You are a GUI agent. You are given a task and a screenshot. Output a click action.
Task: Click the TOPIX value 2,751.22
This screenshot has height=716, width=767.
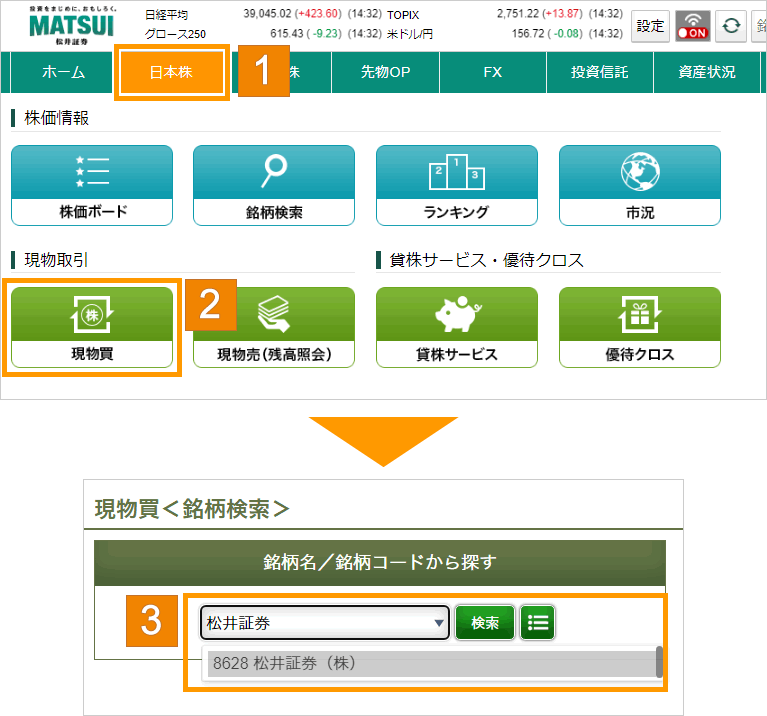518,14
